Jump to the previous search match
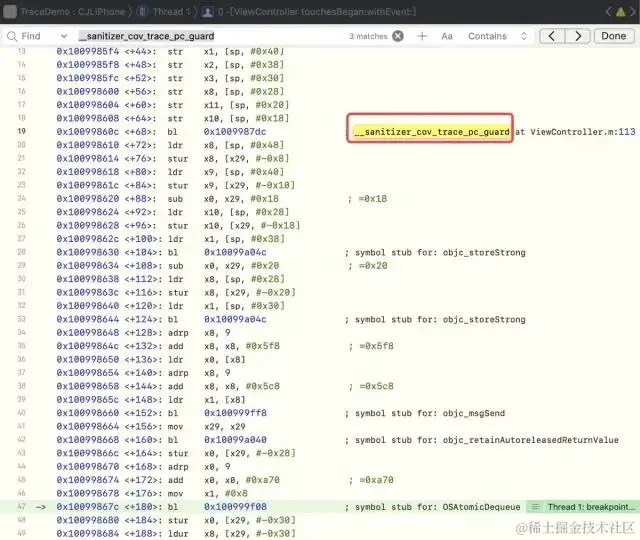640x540 pixels. tap(552, 36)
